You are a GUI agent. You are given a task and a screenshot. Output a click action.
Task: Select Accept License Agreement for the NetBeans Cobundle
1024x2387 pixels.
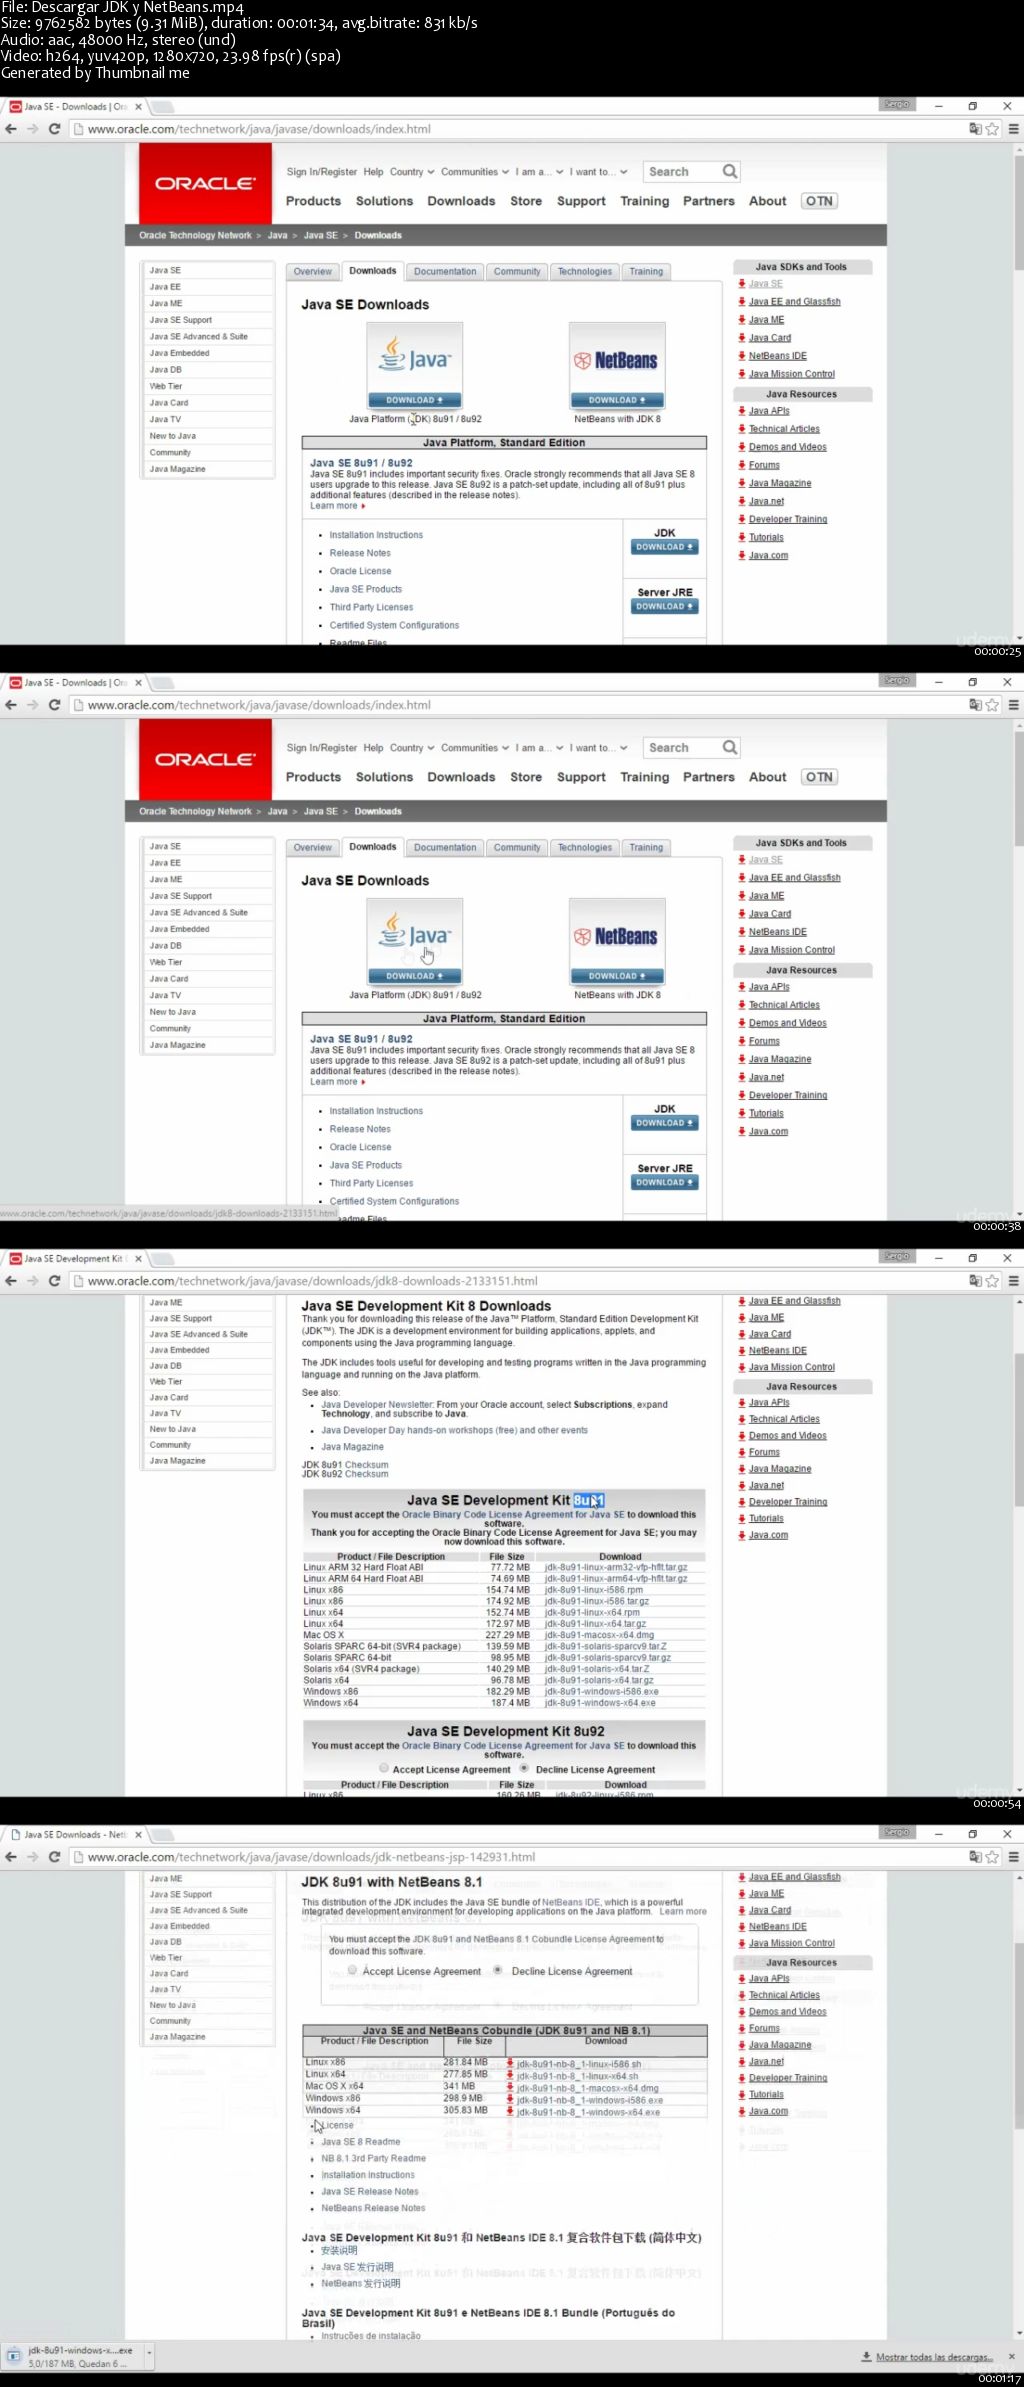(352, 1970)
